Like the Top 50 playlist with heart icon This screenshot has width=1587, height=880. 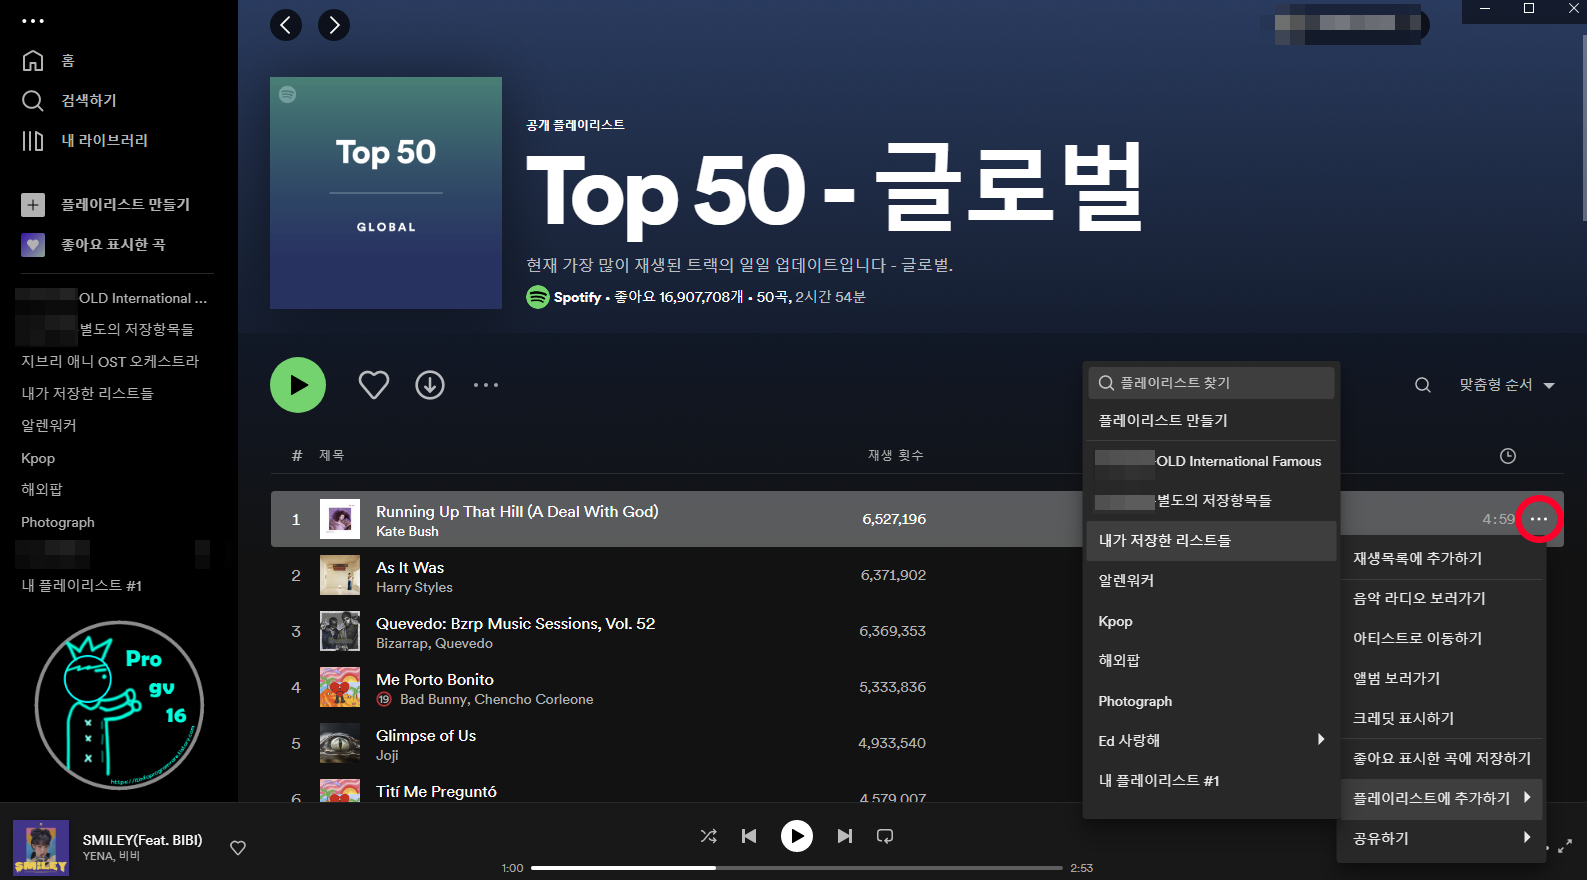pyautogui.click(x=374, y=385)
